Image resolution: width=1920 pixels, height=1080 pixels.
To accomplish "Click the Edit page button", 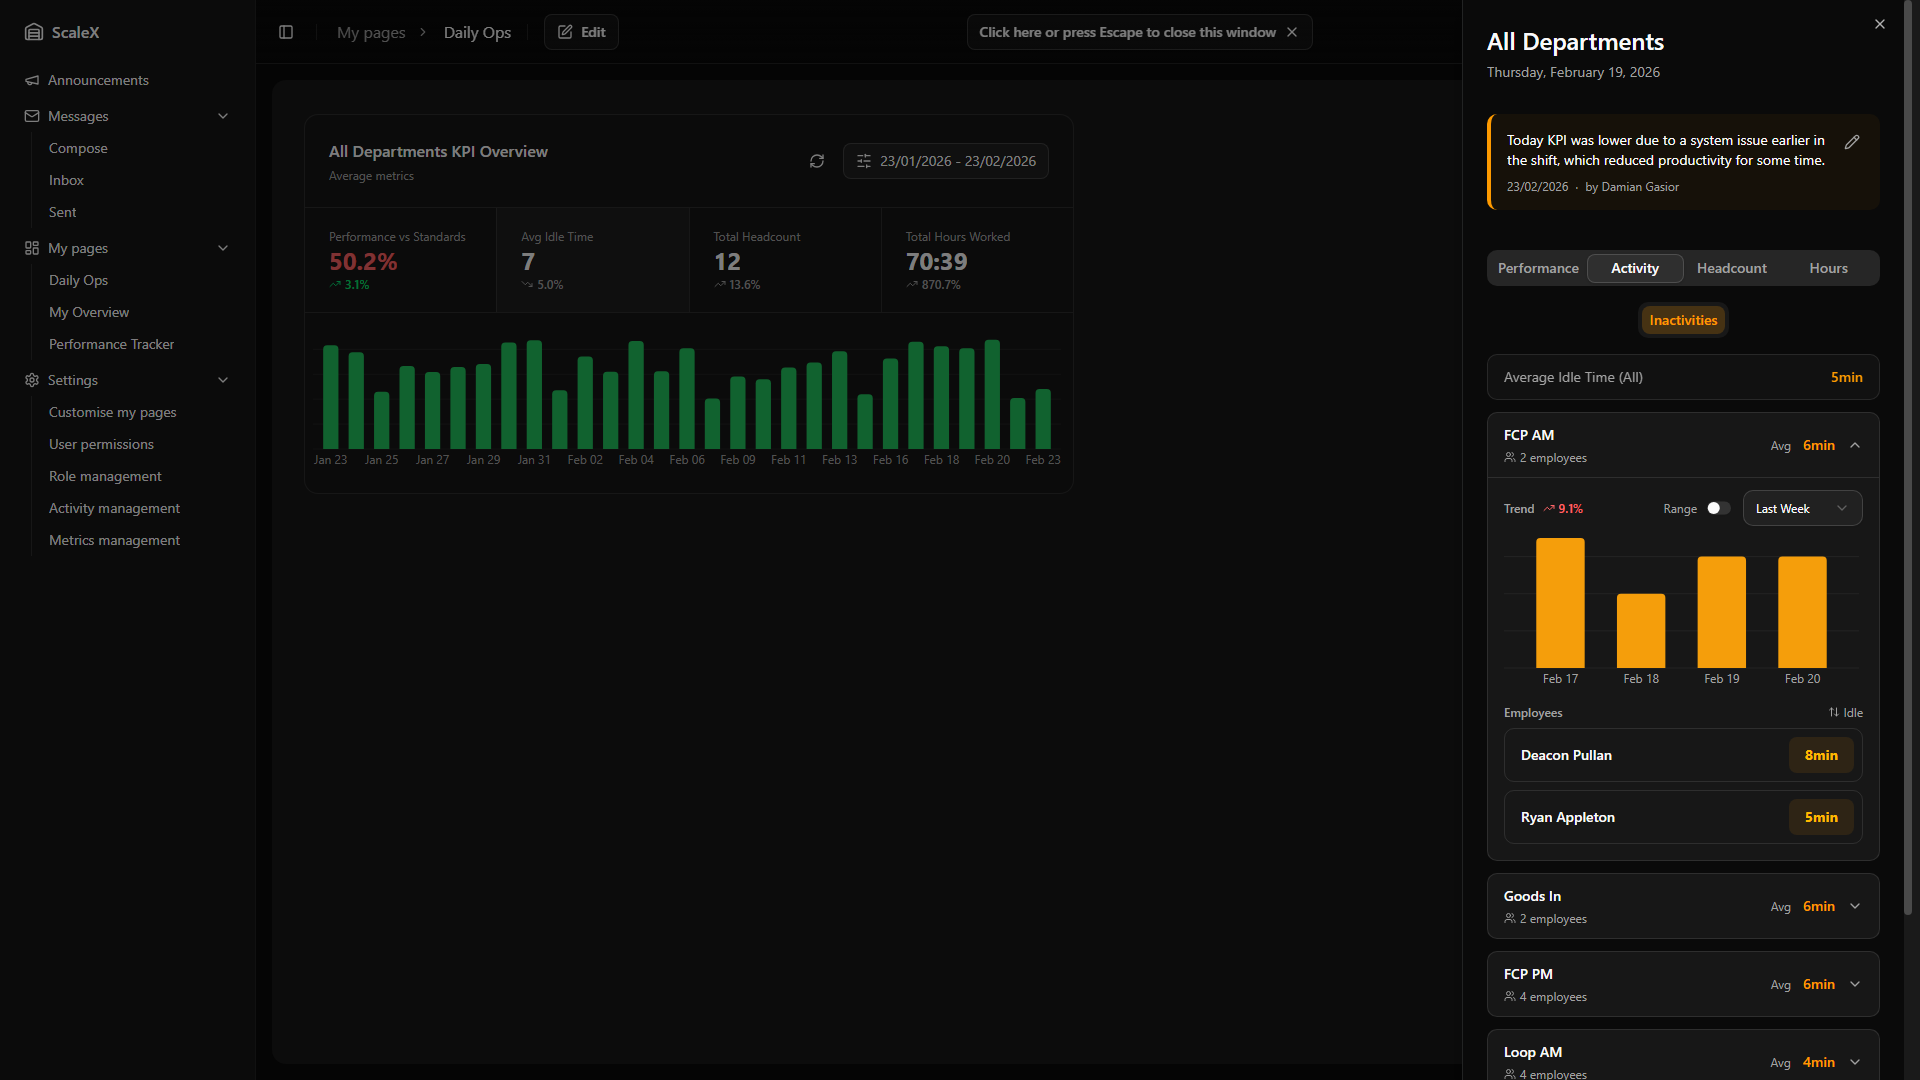I will pos(581,32).
